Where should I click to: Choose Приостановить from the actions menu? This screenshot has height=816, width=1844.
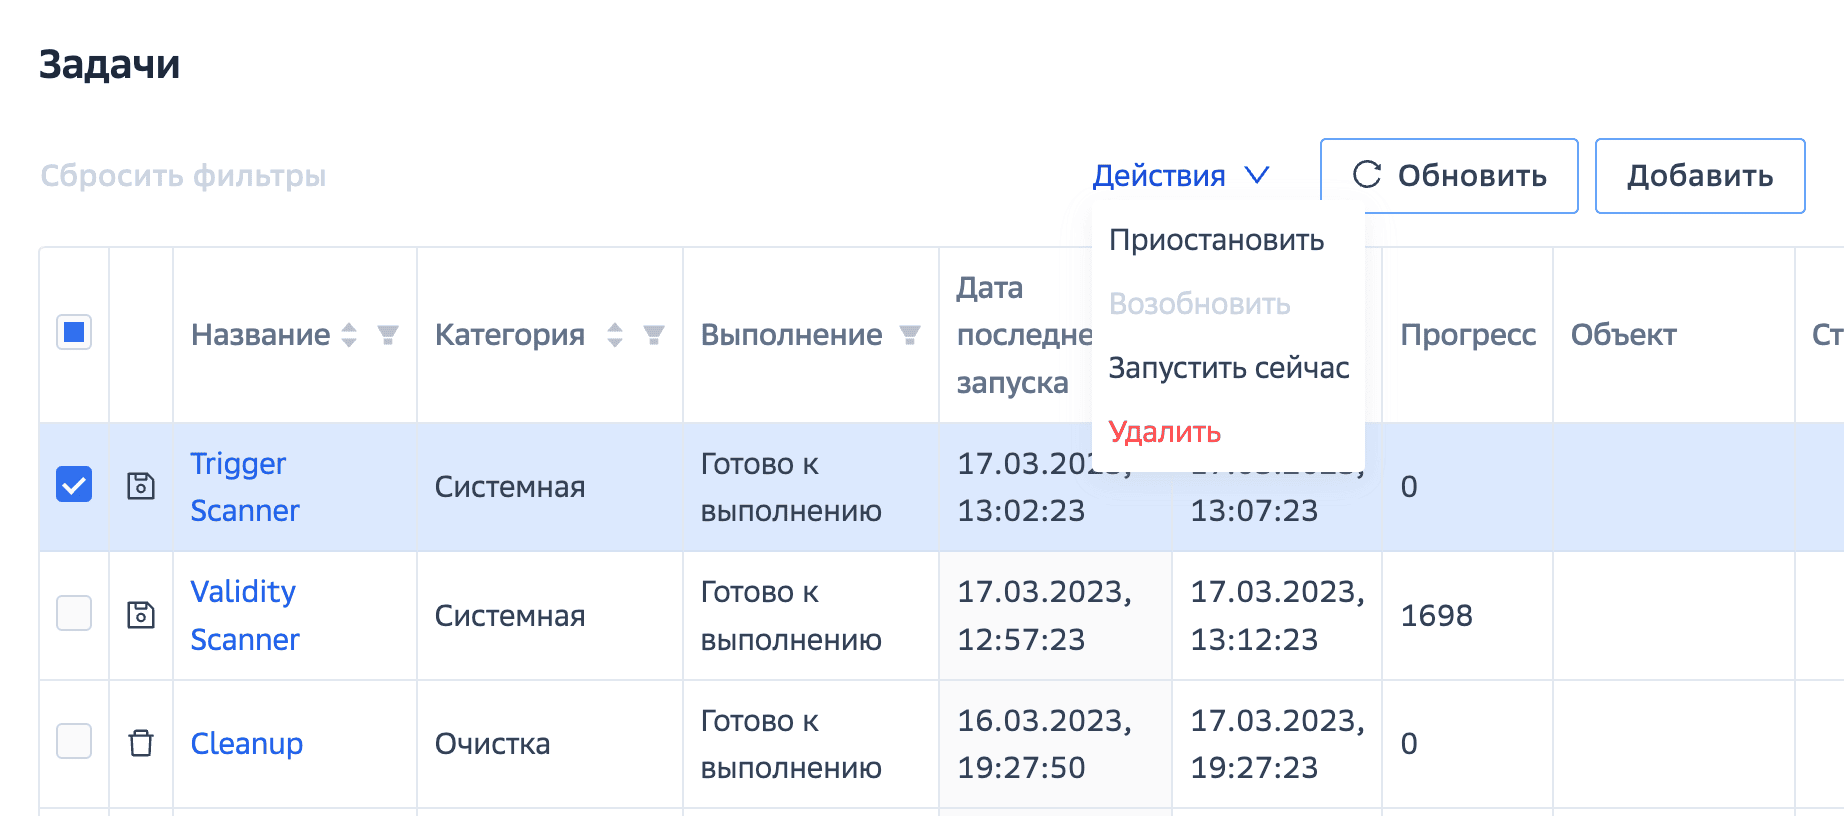tap(1216, 240)
